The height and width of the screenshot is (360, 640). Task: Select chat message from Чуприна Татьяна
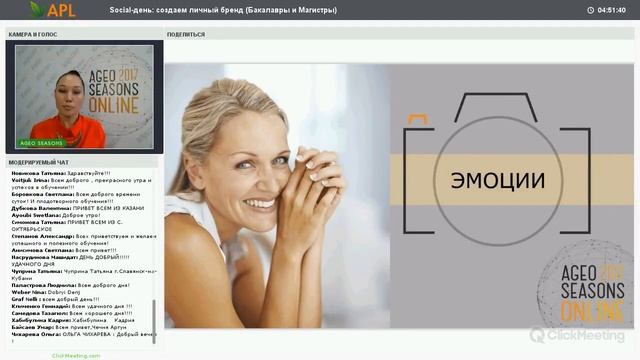[x=84, y=275]
